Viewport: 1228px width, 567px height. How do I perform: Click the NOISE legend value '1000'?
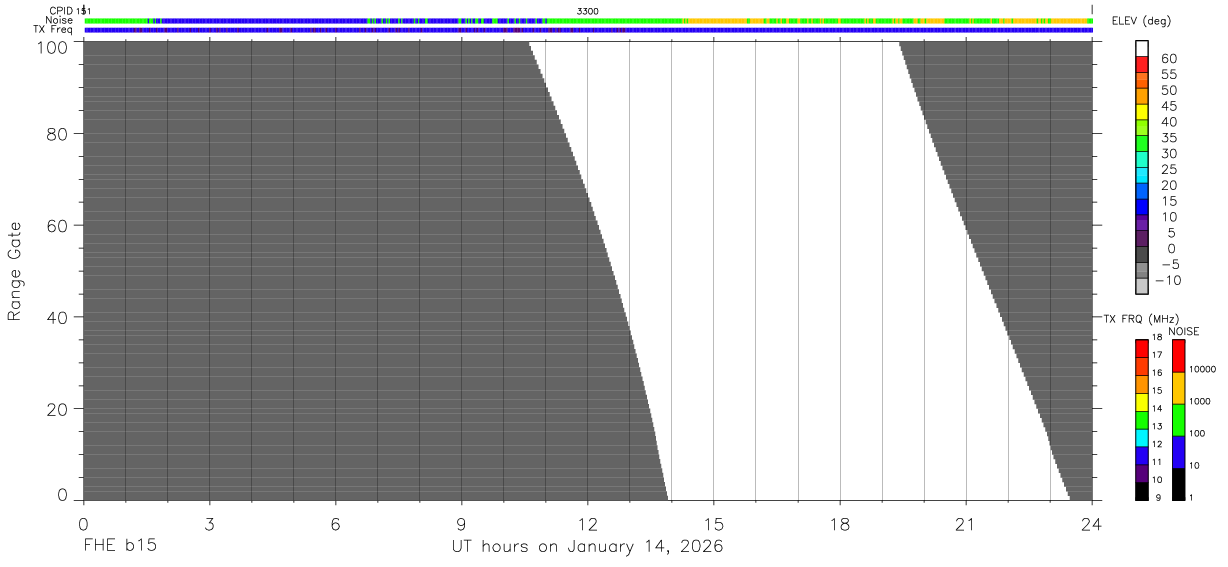pyautogui.click(x=1201, y=402)
